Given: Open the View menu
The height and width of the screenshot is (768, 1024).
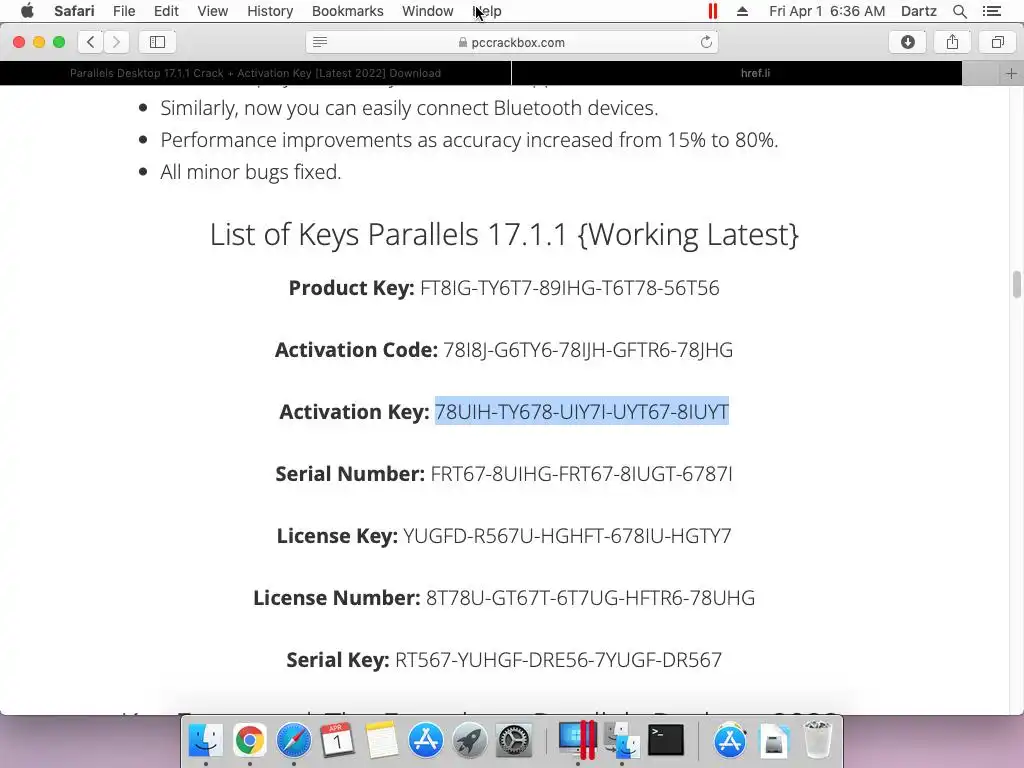Looking at the screenshot, I should [212, 11].
